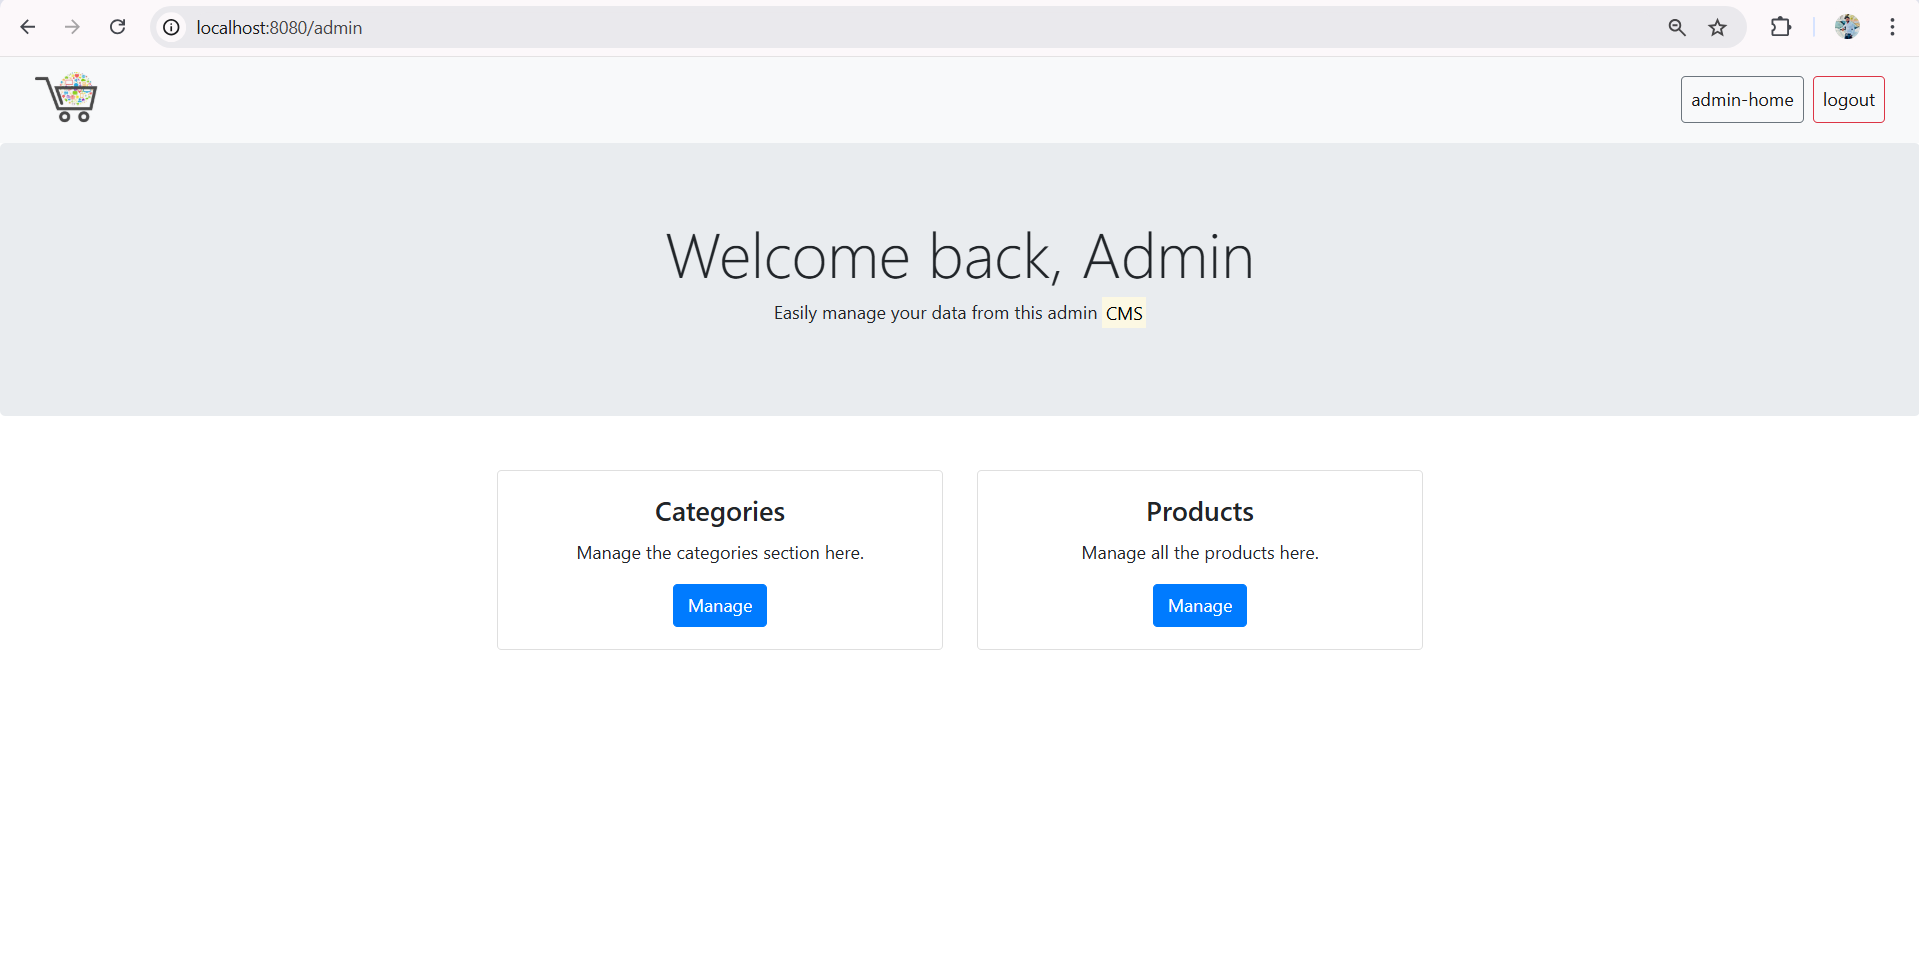Click the Welcome back, Admin heading
Viewport: 1919px width, 962px height.
959,256
